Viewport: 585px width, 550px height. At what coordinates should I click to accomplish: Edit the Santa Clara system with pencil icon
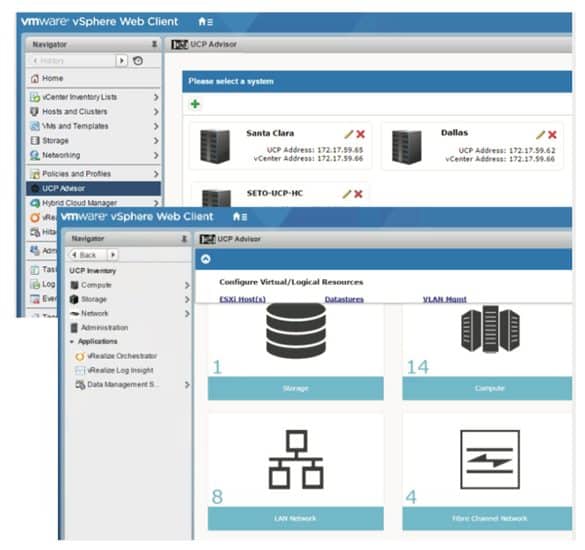click(348, 134)
